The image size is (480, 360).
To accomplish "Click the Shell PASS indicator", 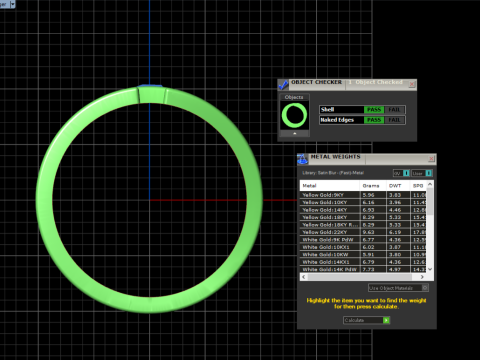I will (x=374, y=110).
